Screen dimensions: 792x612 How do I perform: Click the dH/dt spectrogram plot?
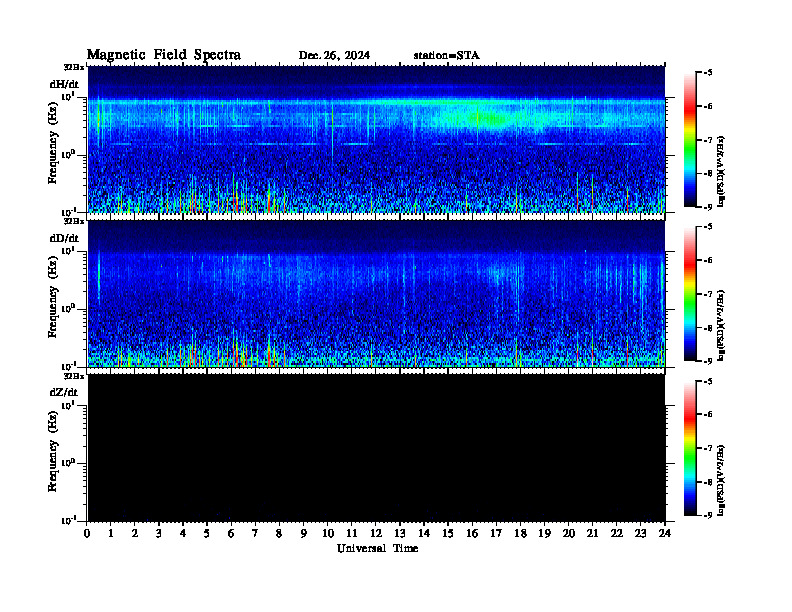tap(376, 139)
